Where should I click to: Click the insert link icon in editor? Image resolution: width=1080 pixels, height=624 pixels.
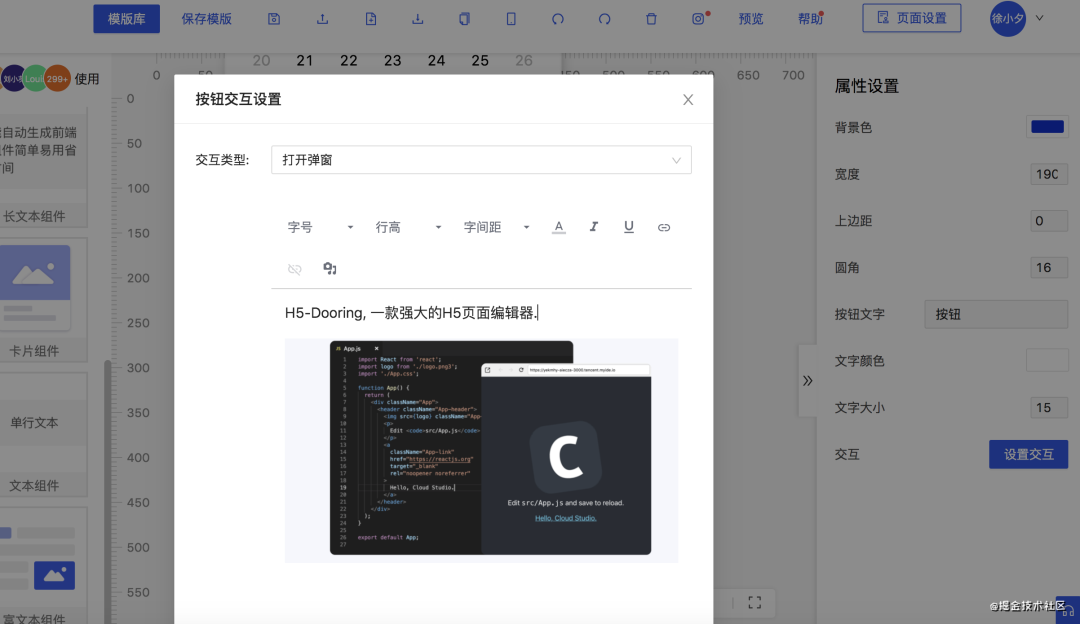click(664, 227)
